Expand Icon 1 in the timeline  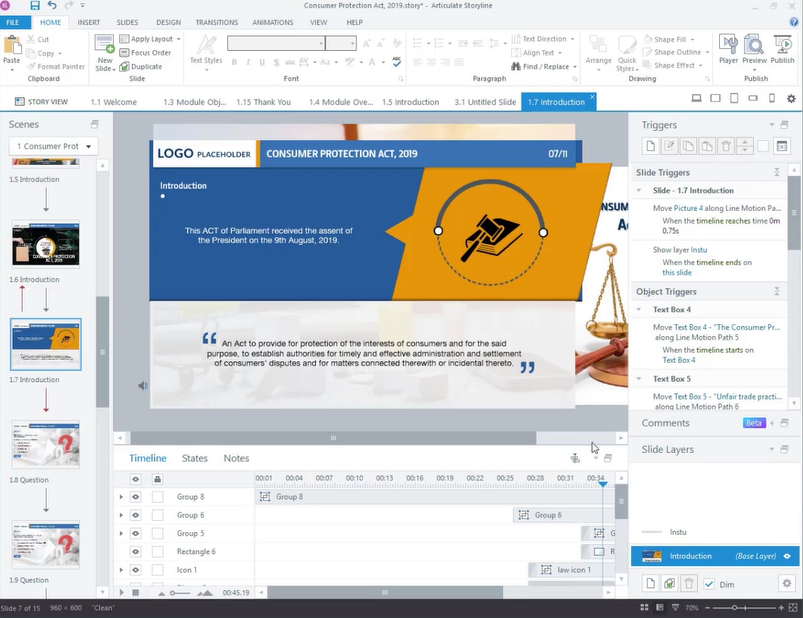point(121,570)
